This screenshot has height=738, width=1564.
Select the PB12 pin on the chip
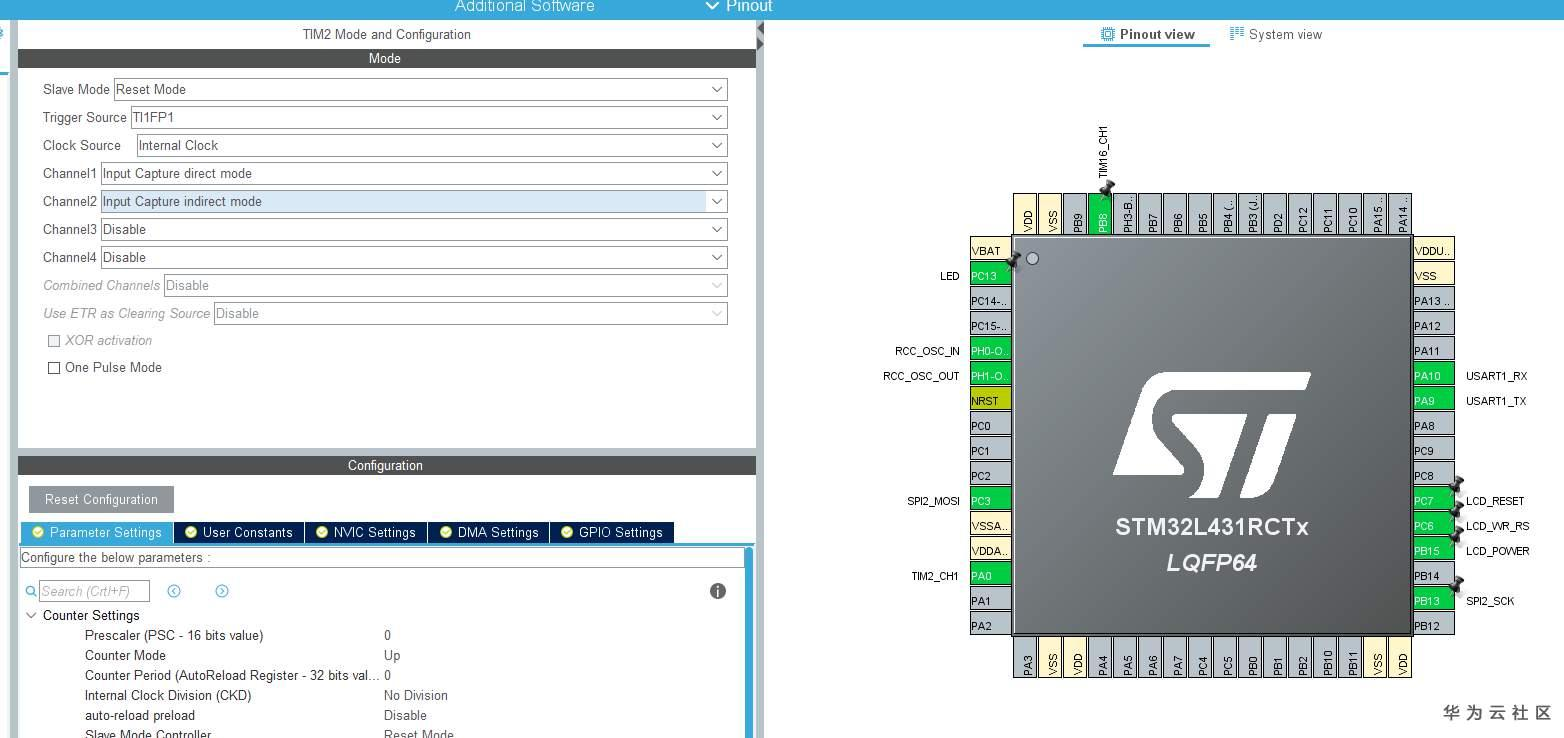(1433, 626)
